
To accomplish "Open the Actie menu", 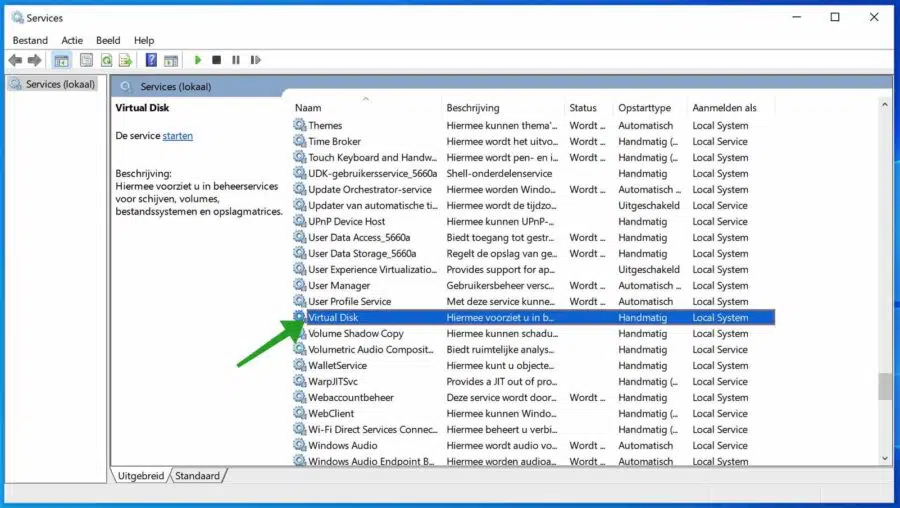I will (72, 40).
